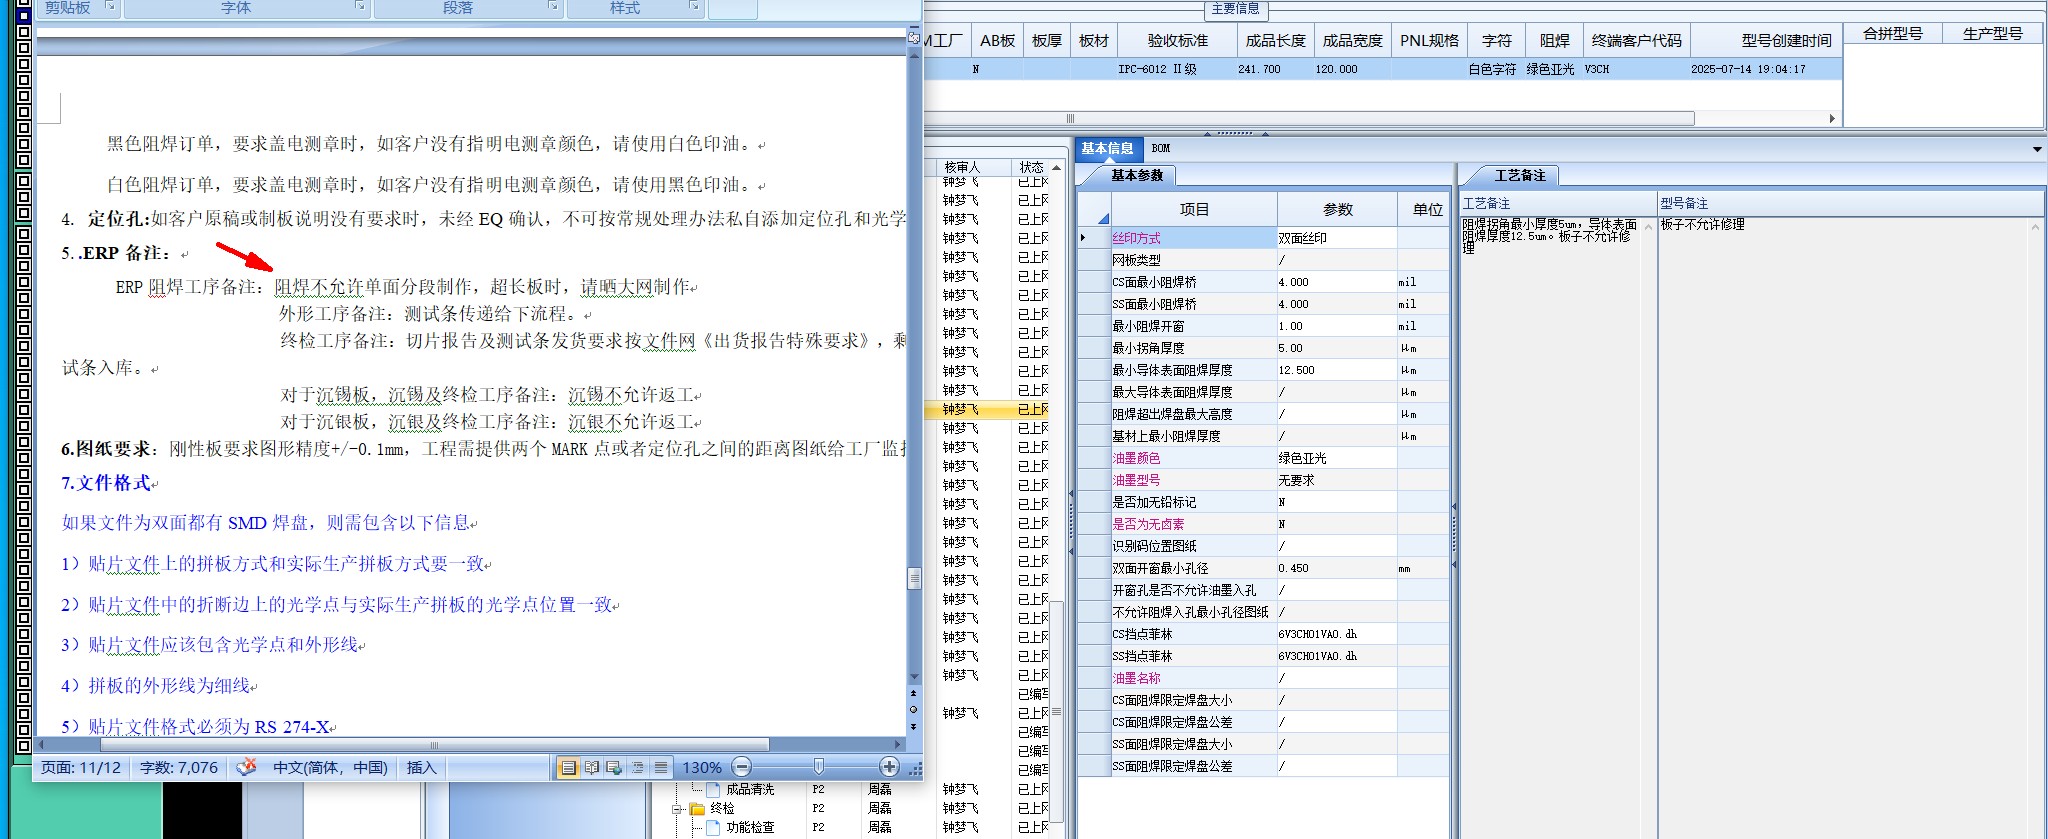Click the 主要信息 tab header
This screenshot has height=839, width=2048.
click(x=1235, y=9)
